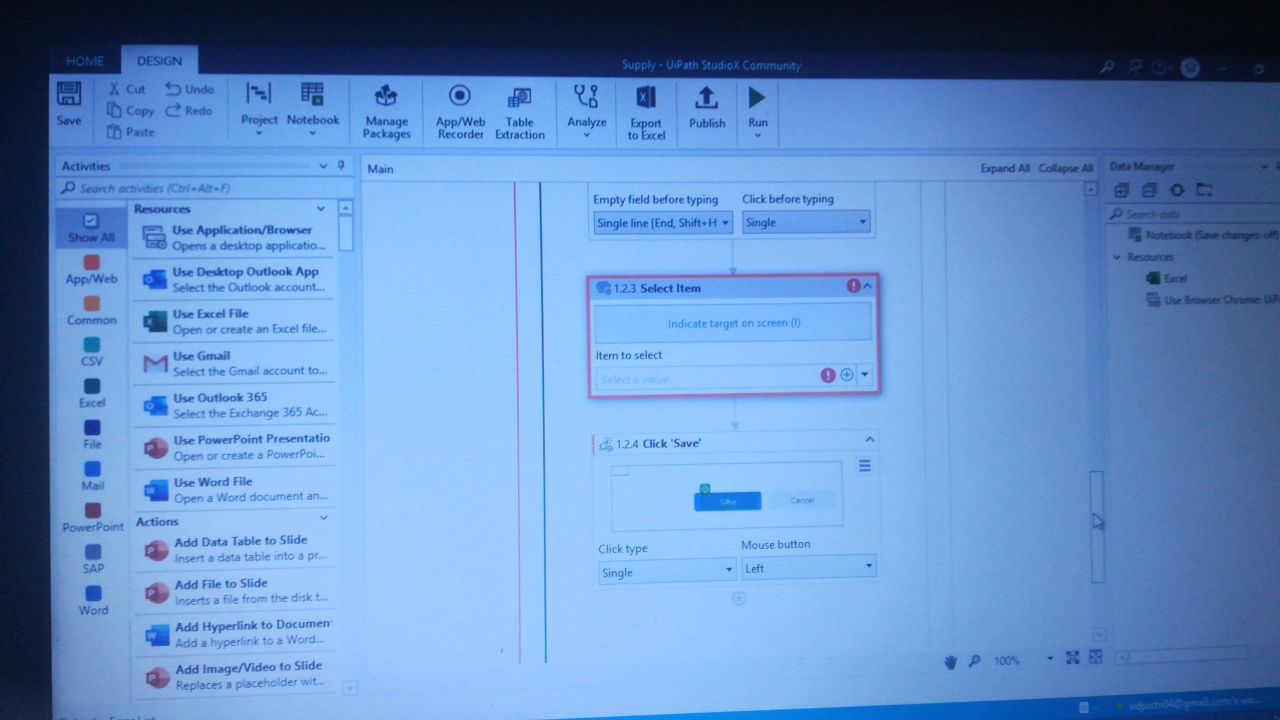Image resolution: width=1280 pixels, height=720 pixels.
Task: Click the Paste ribbon button
Action: pyautogui.click(x=130, y=132)
